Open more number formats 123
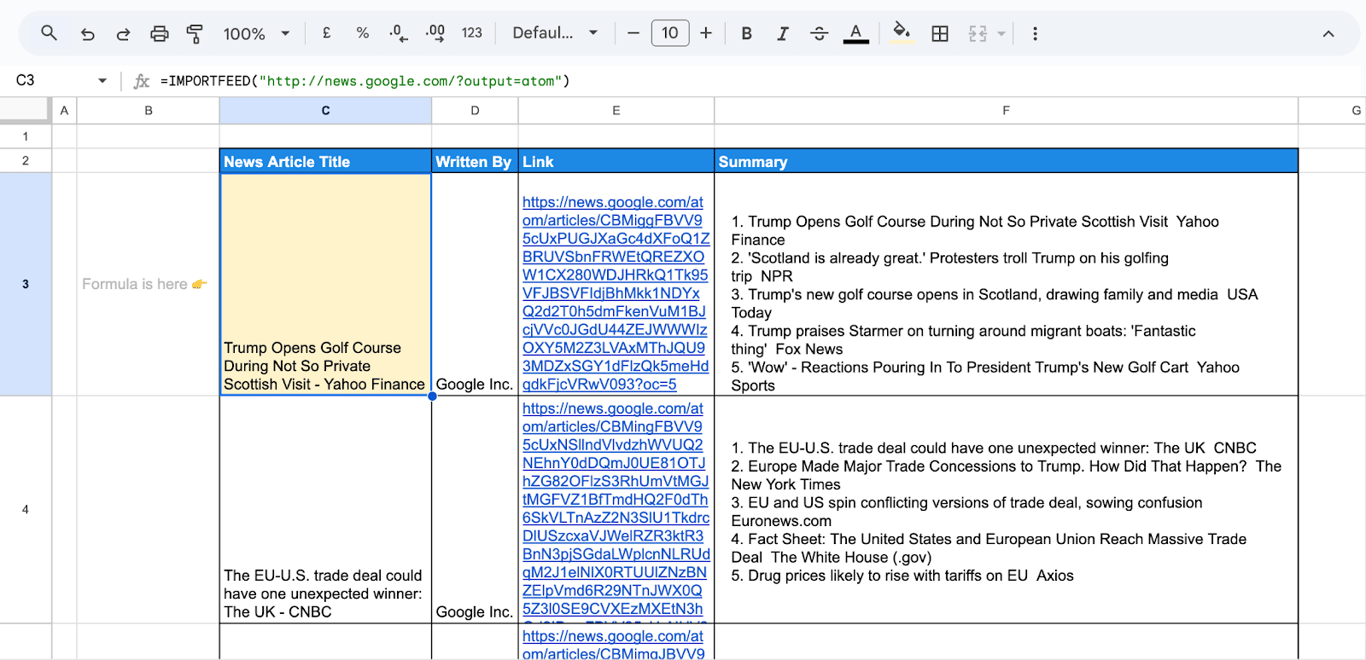Image resolution: width=1366 pixels, height=660 pixels. pyautogui.click(x=472, y=33)
